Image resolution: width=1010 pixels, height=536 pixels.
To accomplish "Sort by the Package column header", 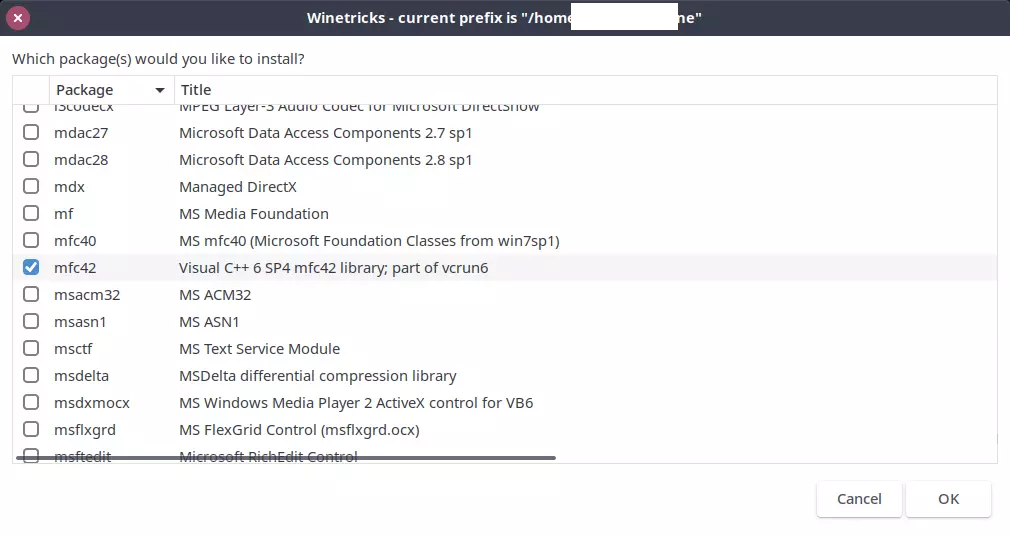I will tap(111, 90).
